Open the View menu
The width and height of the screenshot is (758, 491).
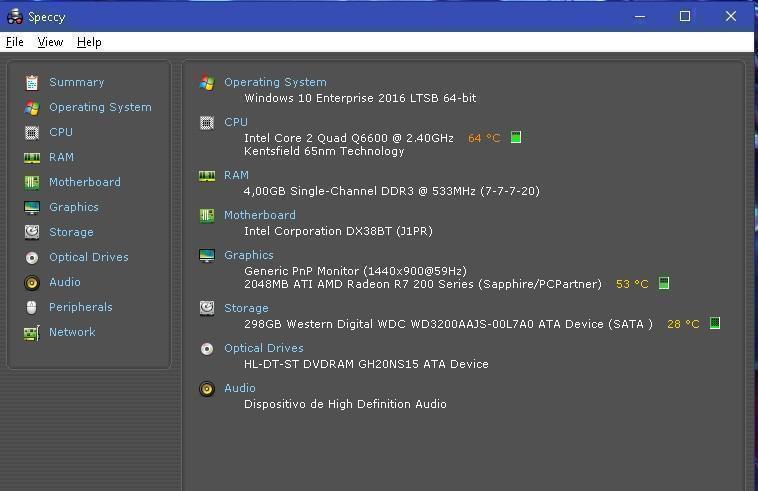click(x=50, y=42)
